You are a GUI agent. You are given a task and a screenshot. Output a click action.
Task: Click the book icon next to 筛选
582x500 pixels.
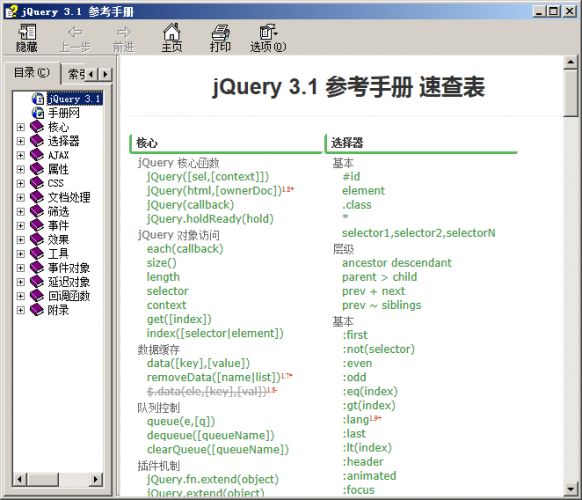click(x=37, y=212)
